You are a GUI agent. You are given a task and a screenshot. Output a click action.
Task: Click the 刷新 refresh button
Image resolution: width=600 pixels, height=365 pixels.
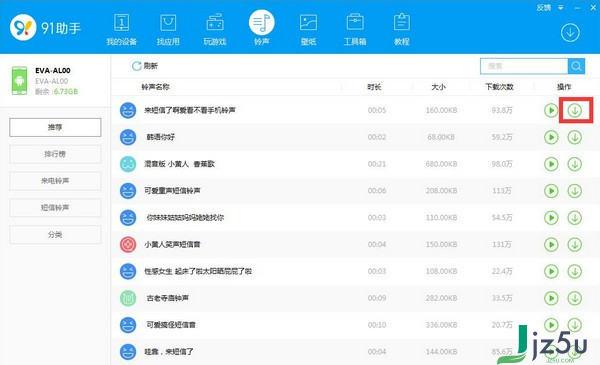point(145,66)
